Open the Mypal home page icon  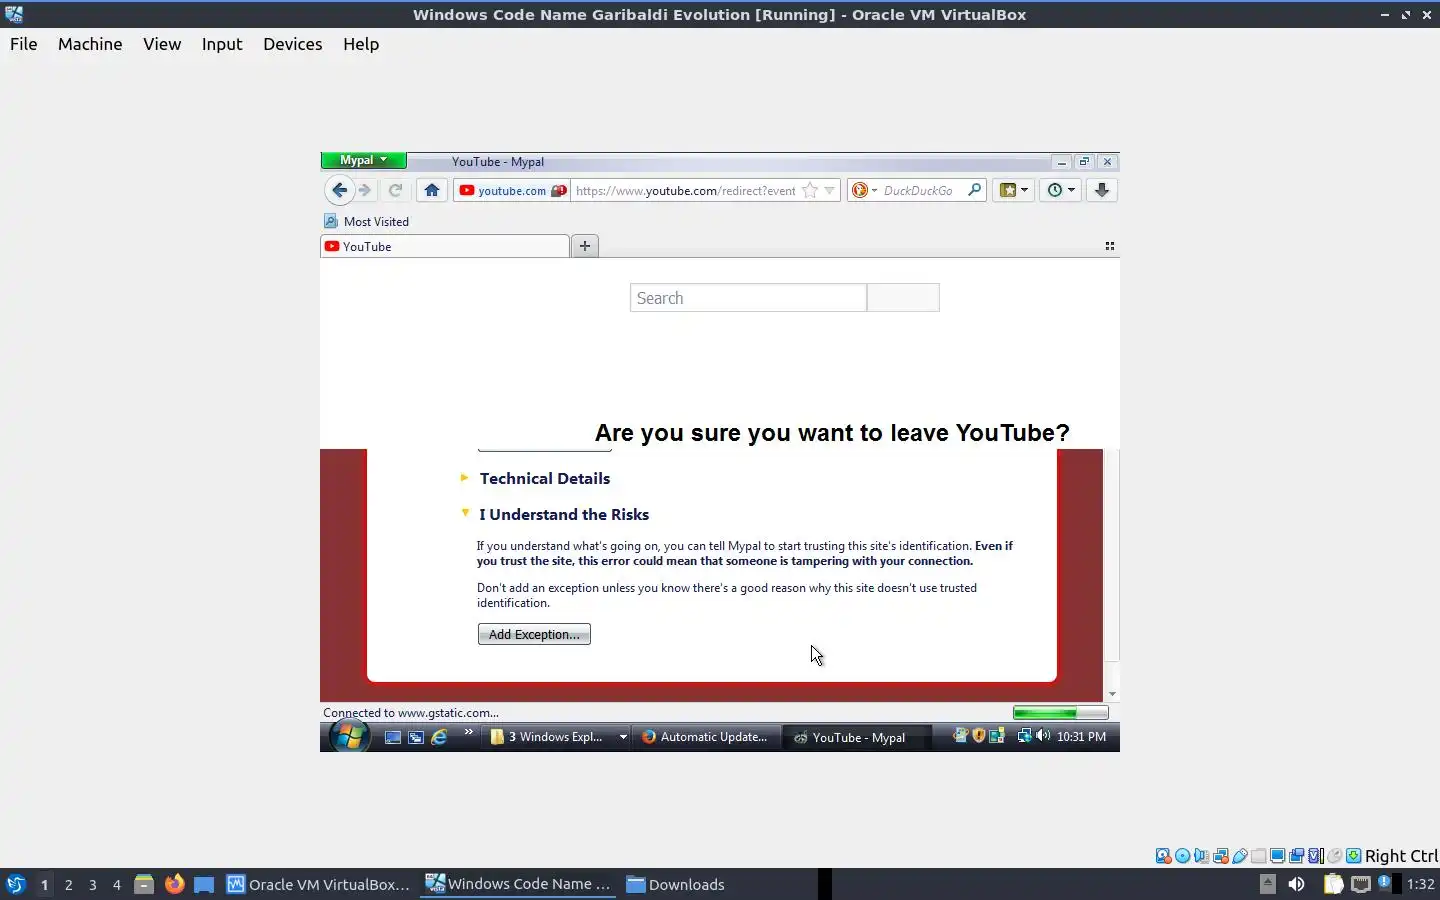432,190
